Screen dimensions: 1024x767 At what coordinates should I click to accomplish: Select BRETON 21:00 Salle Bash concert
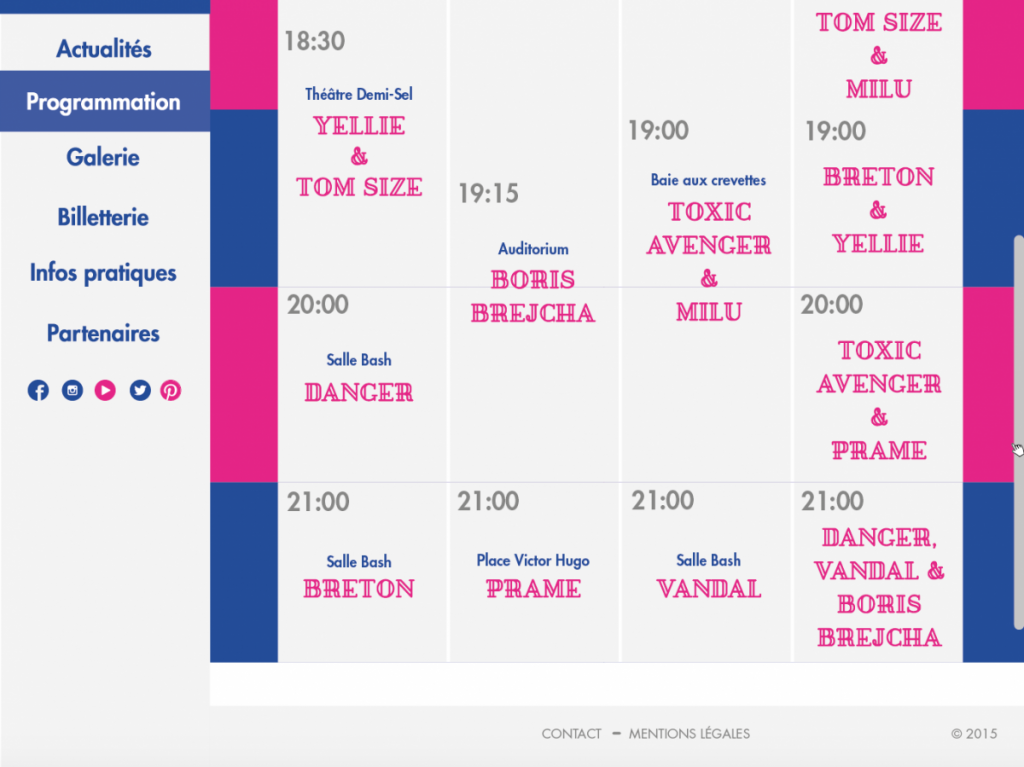click(359, 589)
